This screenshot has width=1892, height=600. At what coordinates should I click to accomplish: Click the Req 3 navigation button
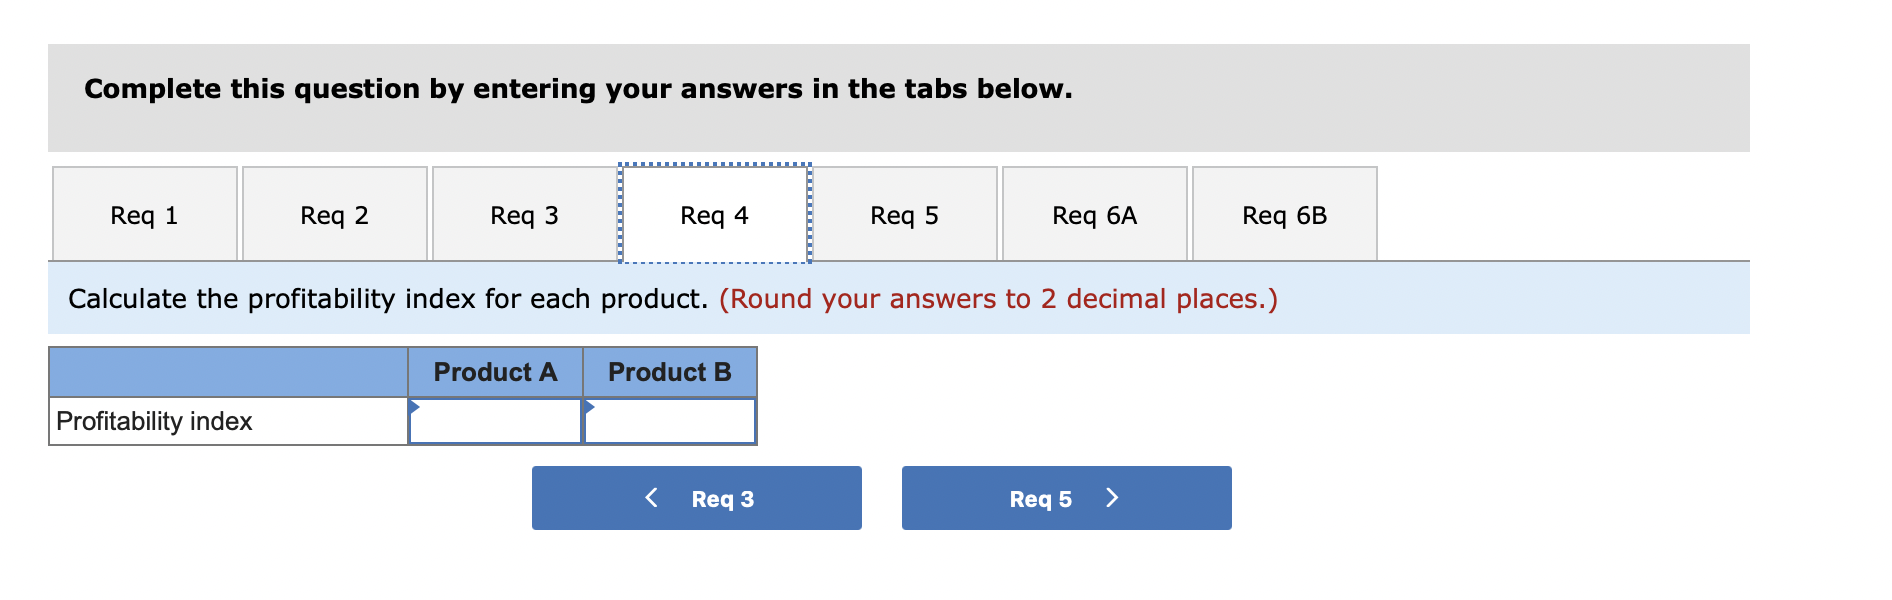(x=697, y=497)
